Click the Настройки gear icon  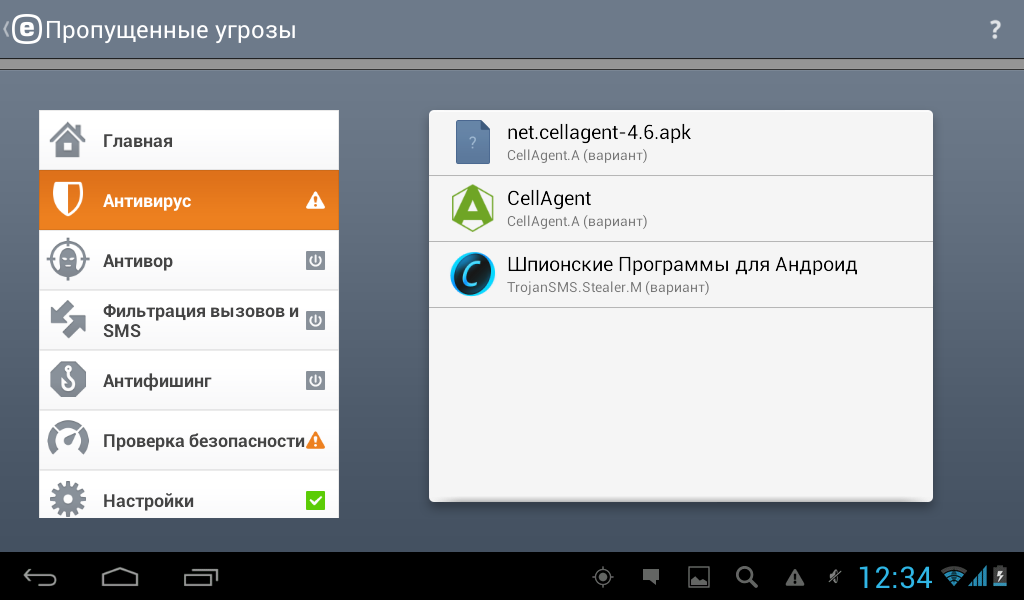(x=68, y=499)
